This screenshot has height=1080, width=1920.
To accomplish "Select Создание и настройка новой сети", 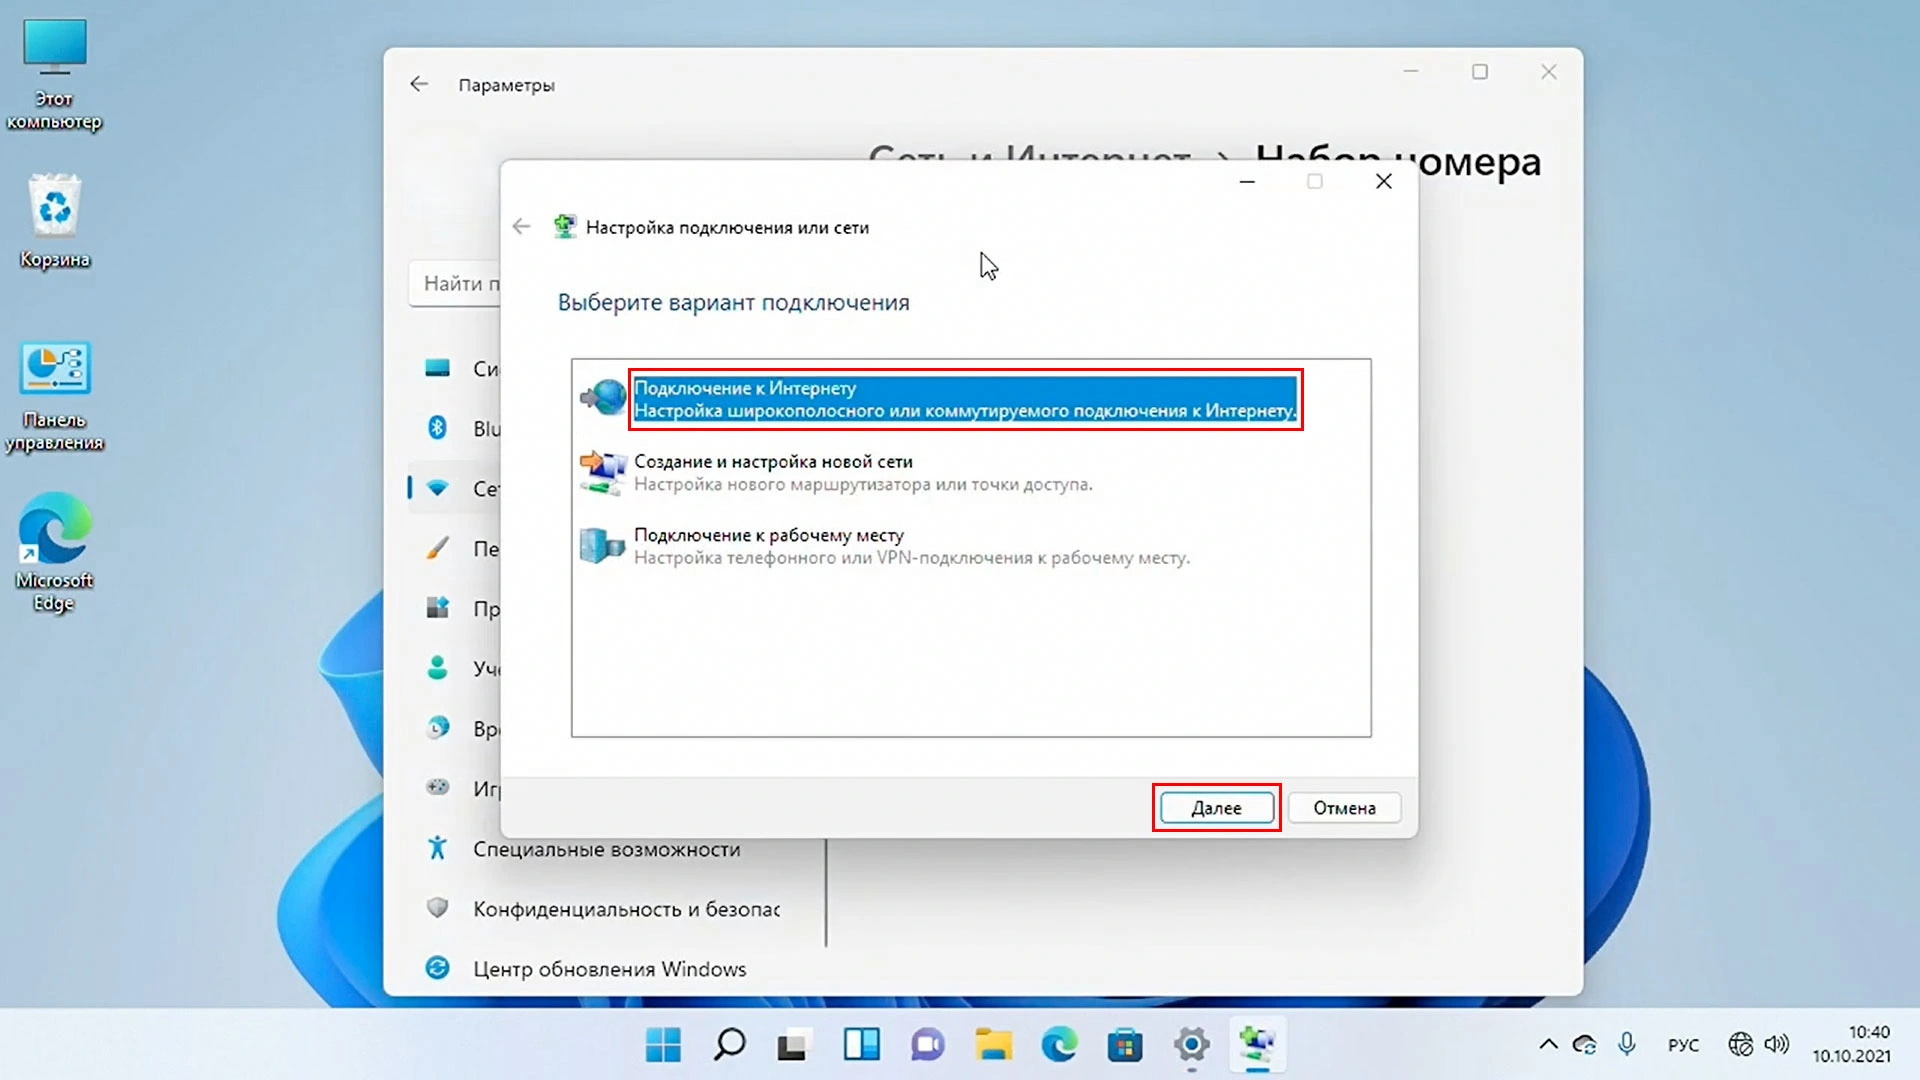I will (773, 462).
